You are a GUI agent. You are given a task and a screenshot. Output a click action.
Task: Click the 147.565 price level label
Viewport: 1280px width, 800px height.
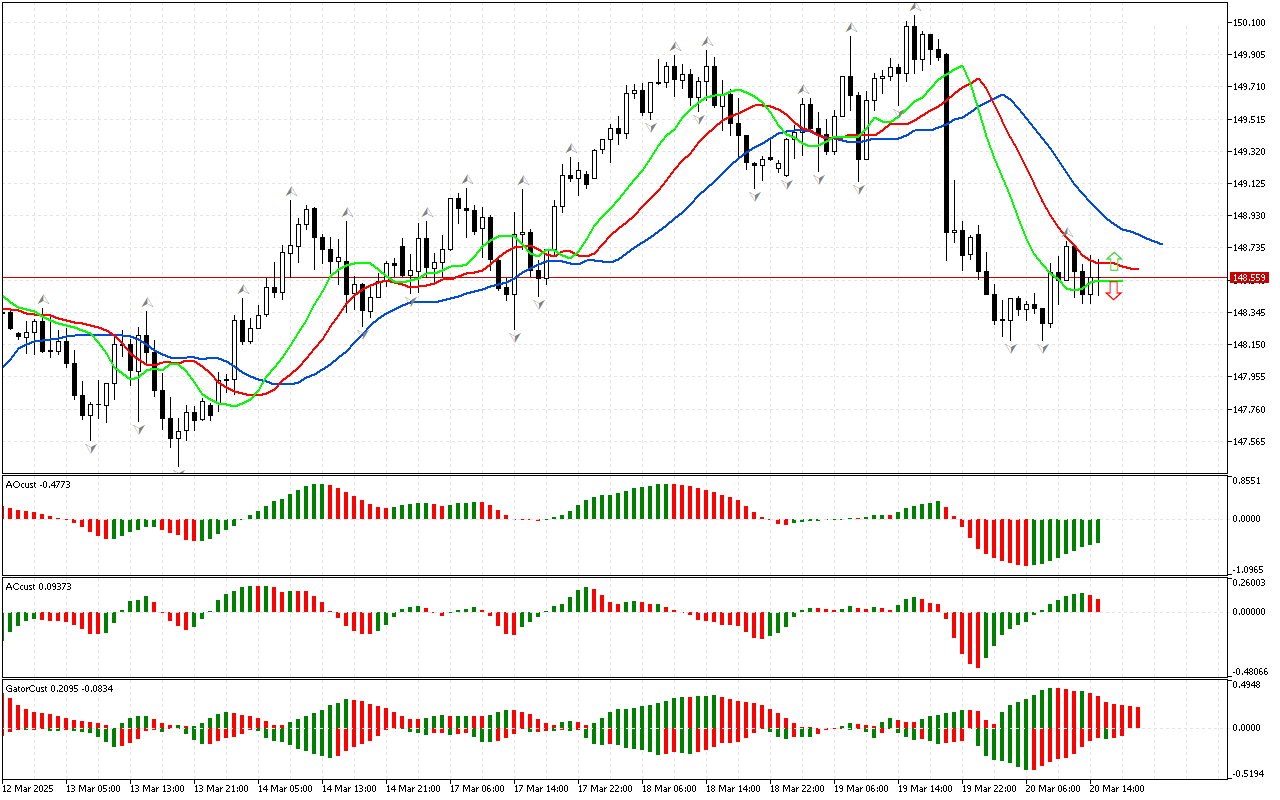click(x=1249, y=441)
